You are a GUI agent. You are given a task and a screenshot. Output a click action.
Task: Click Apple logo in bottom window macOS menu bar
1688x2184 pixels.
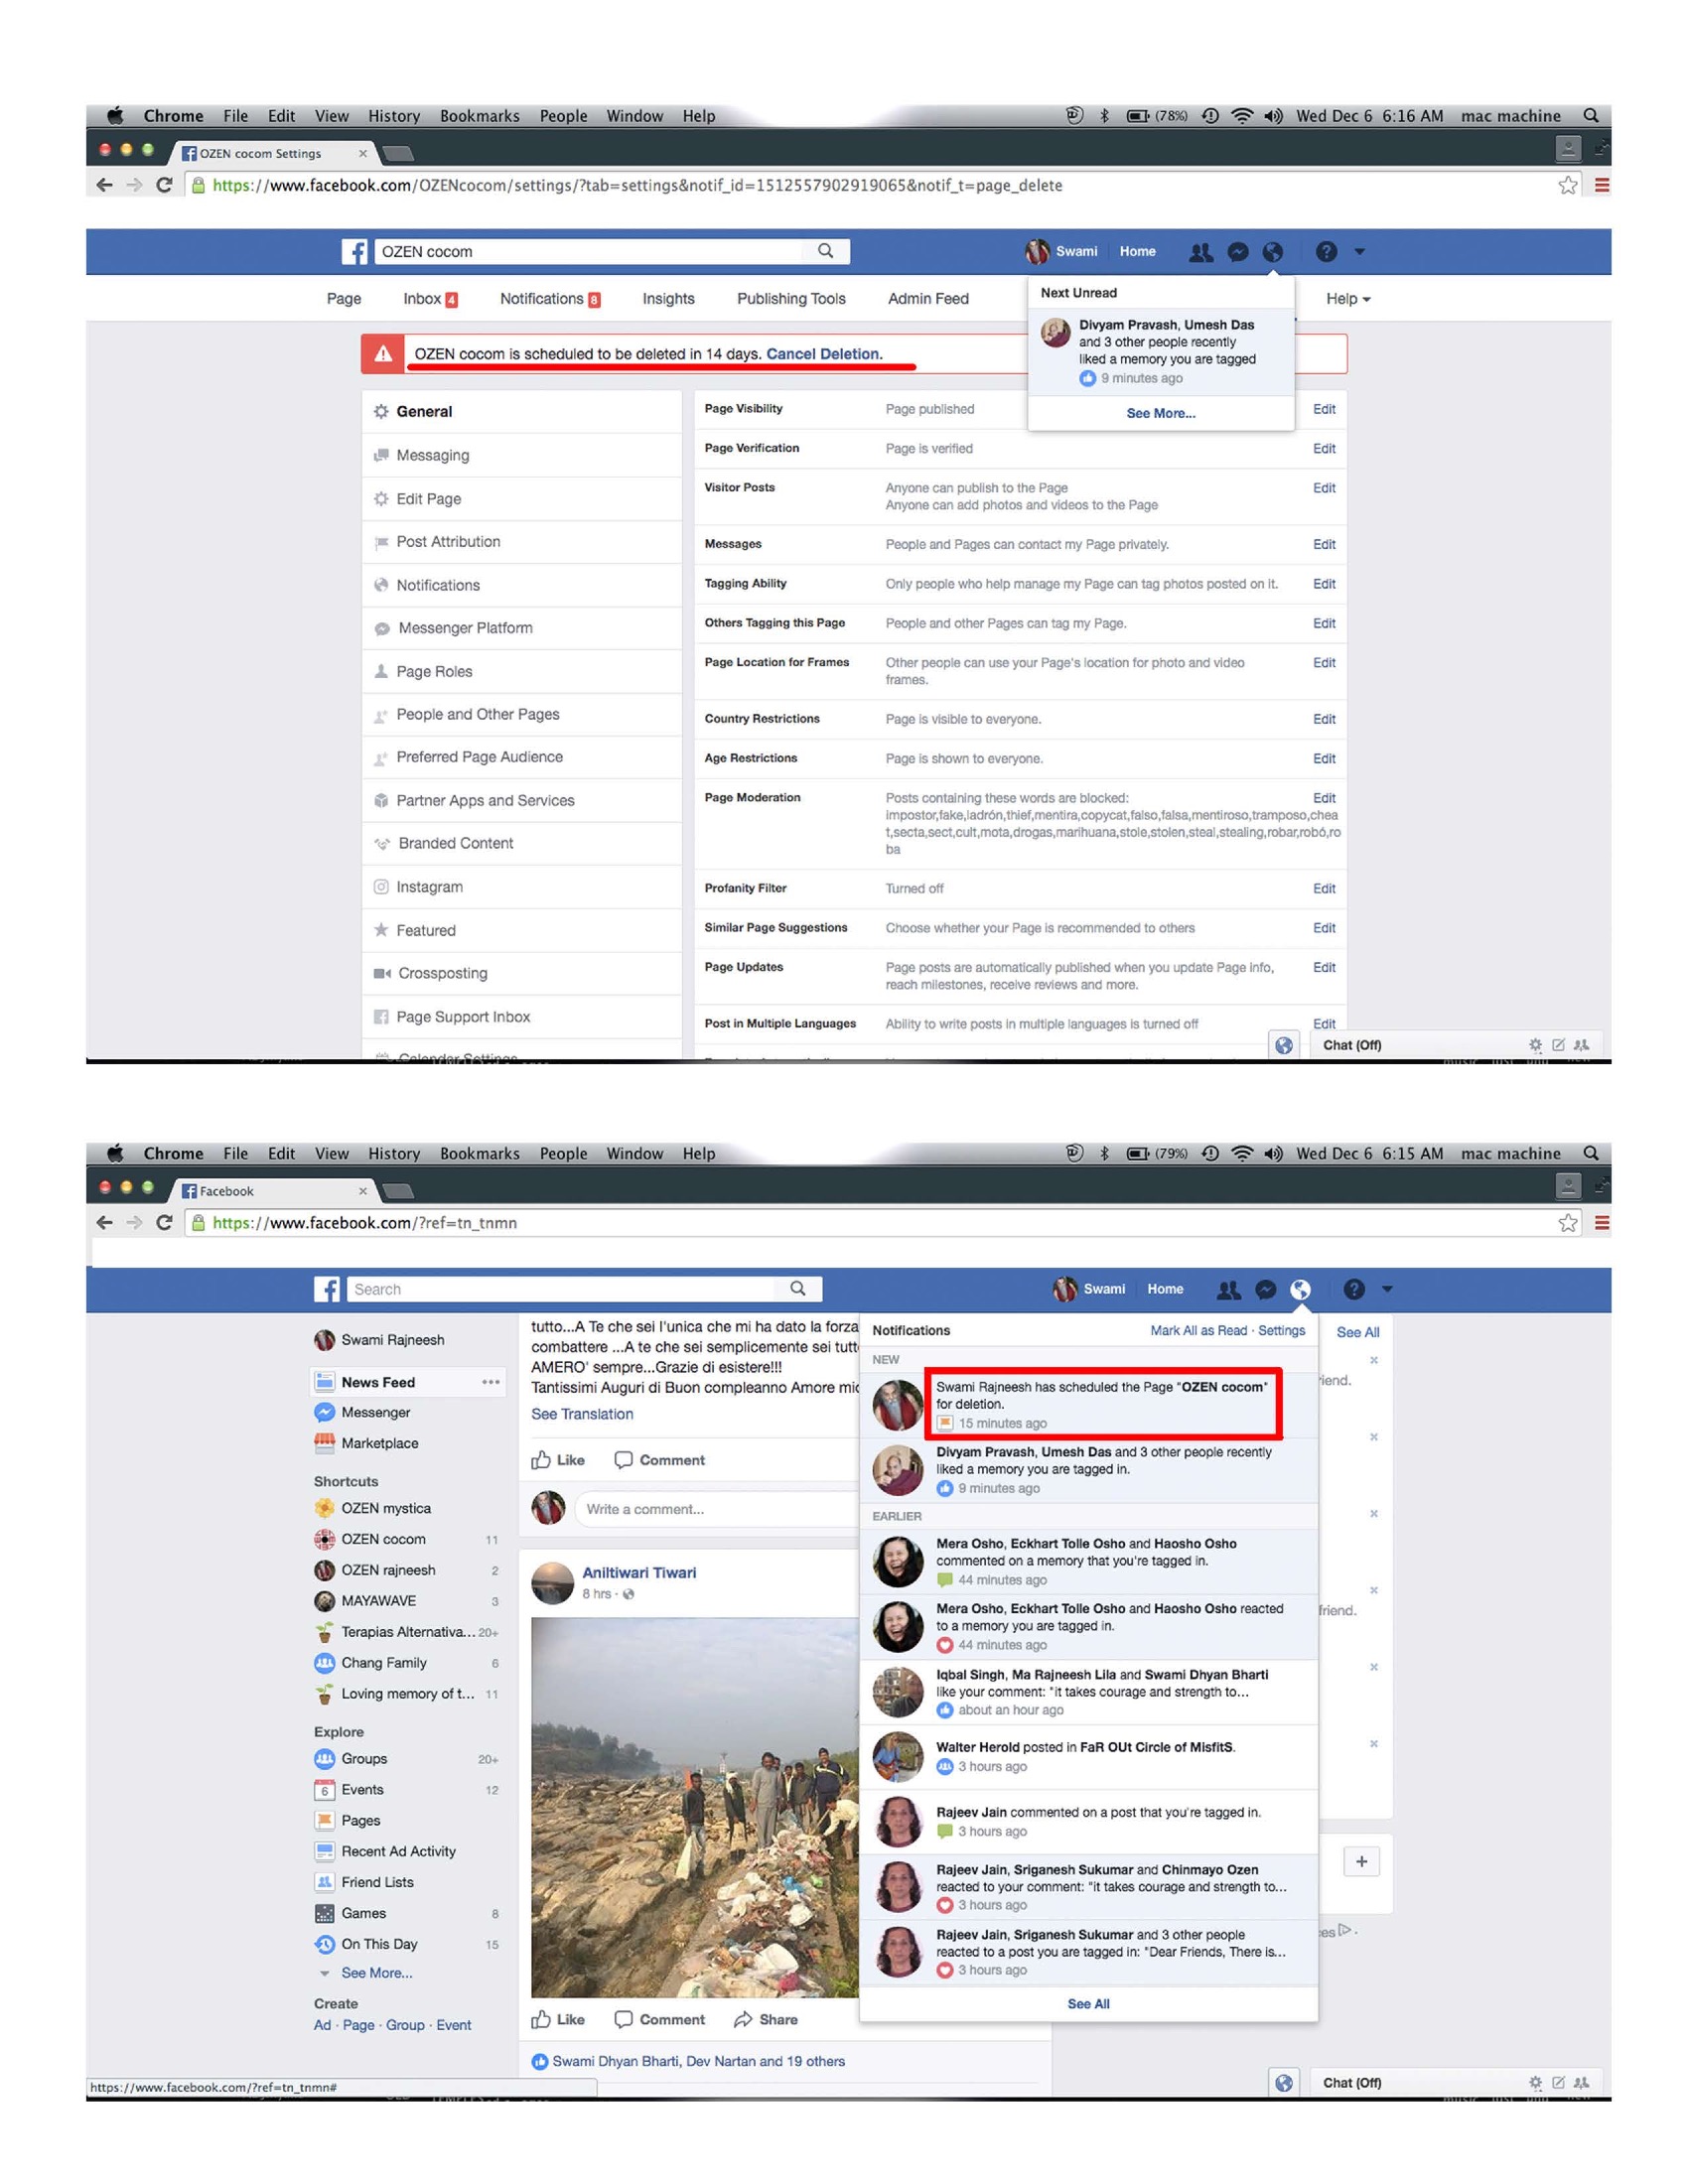(x=115, y=1154)
